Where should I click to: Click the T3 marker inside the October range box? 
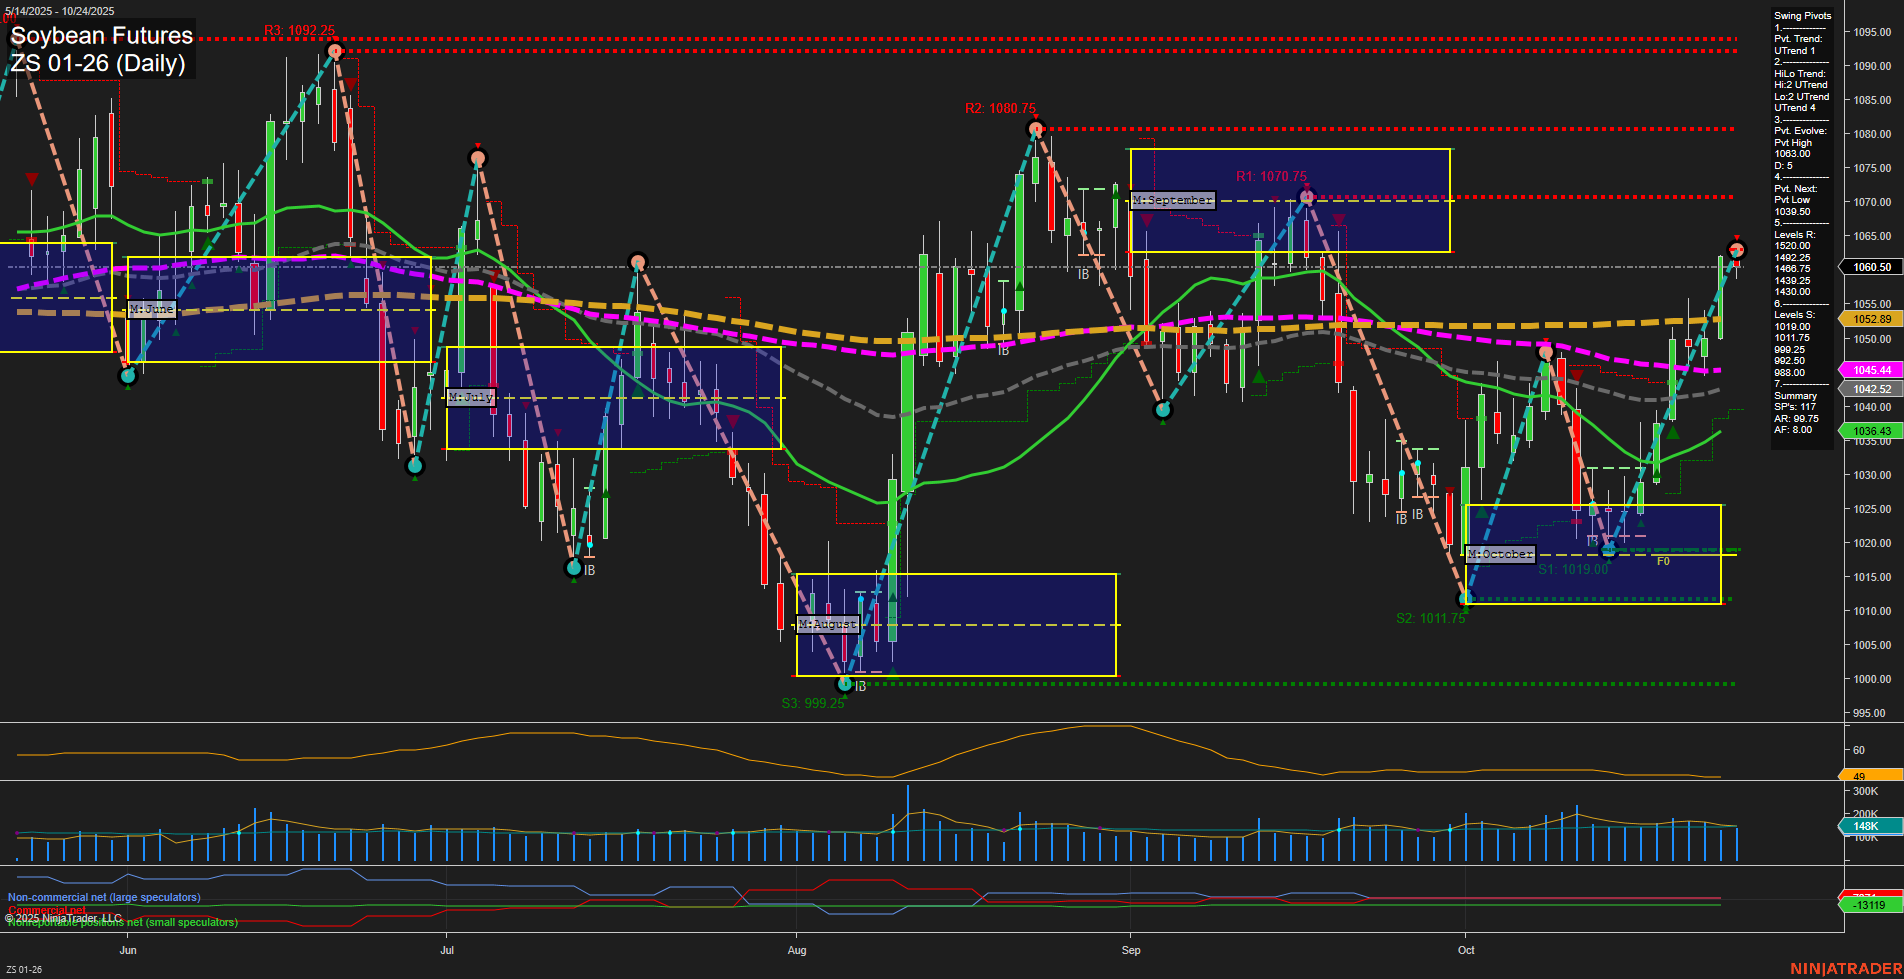[1593, 541]
